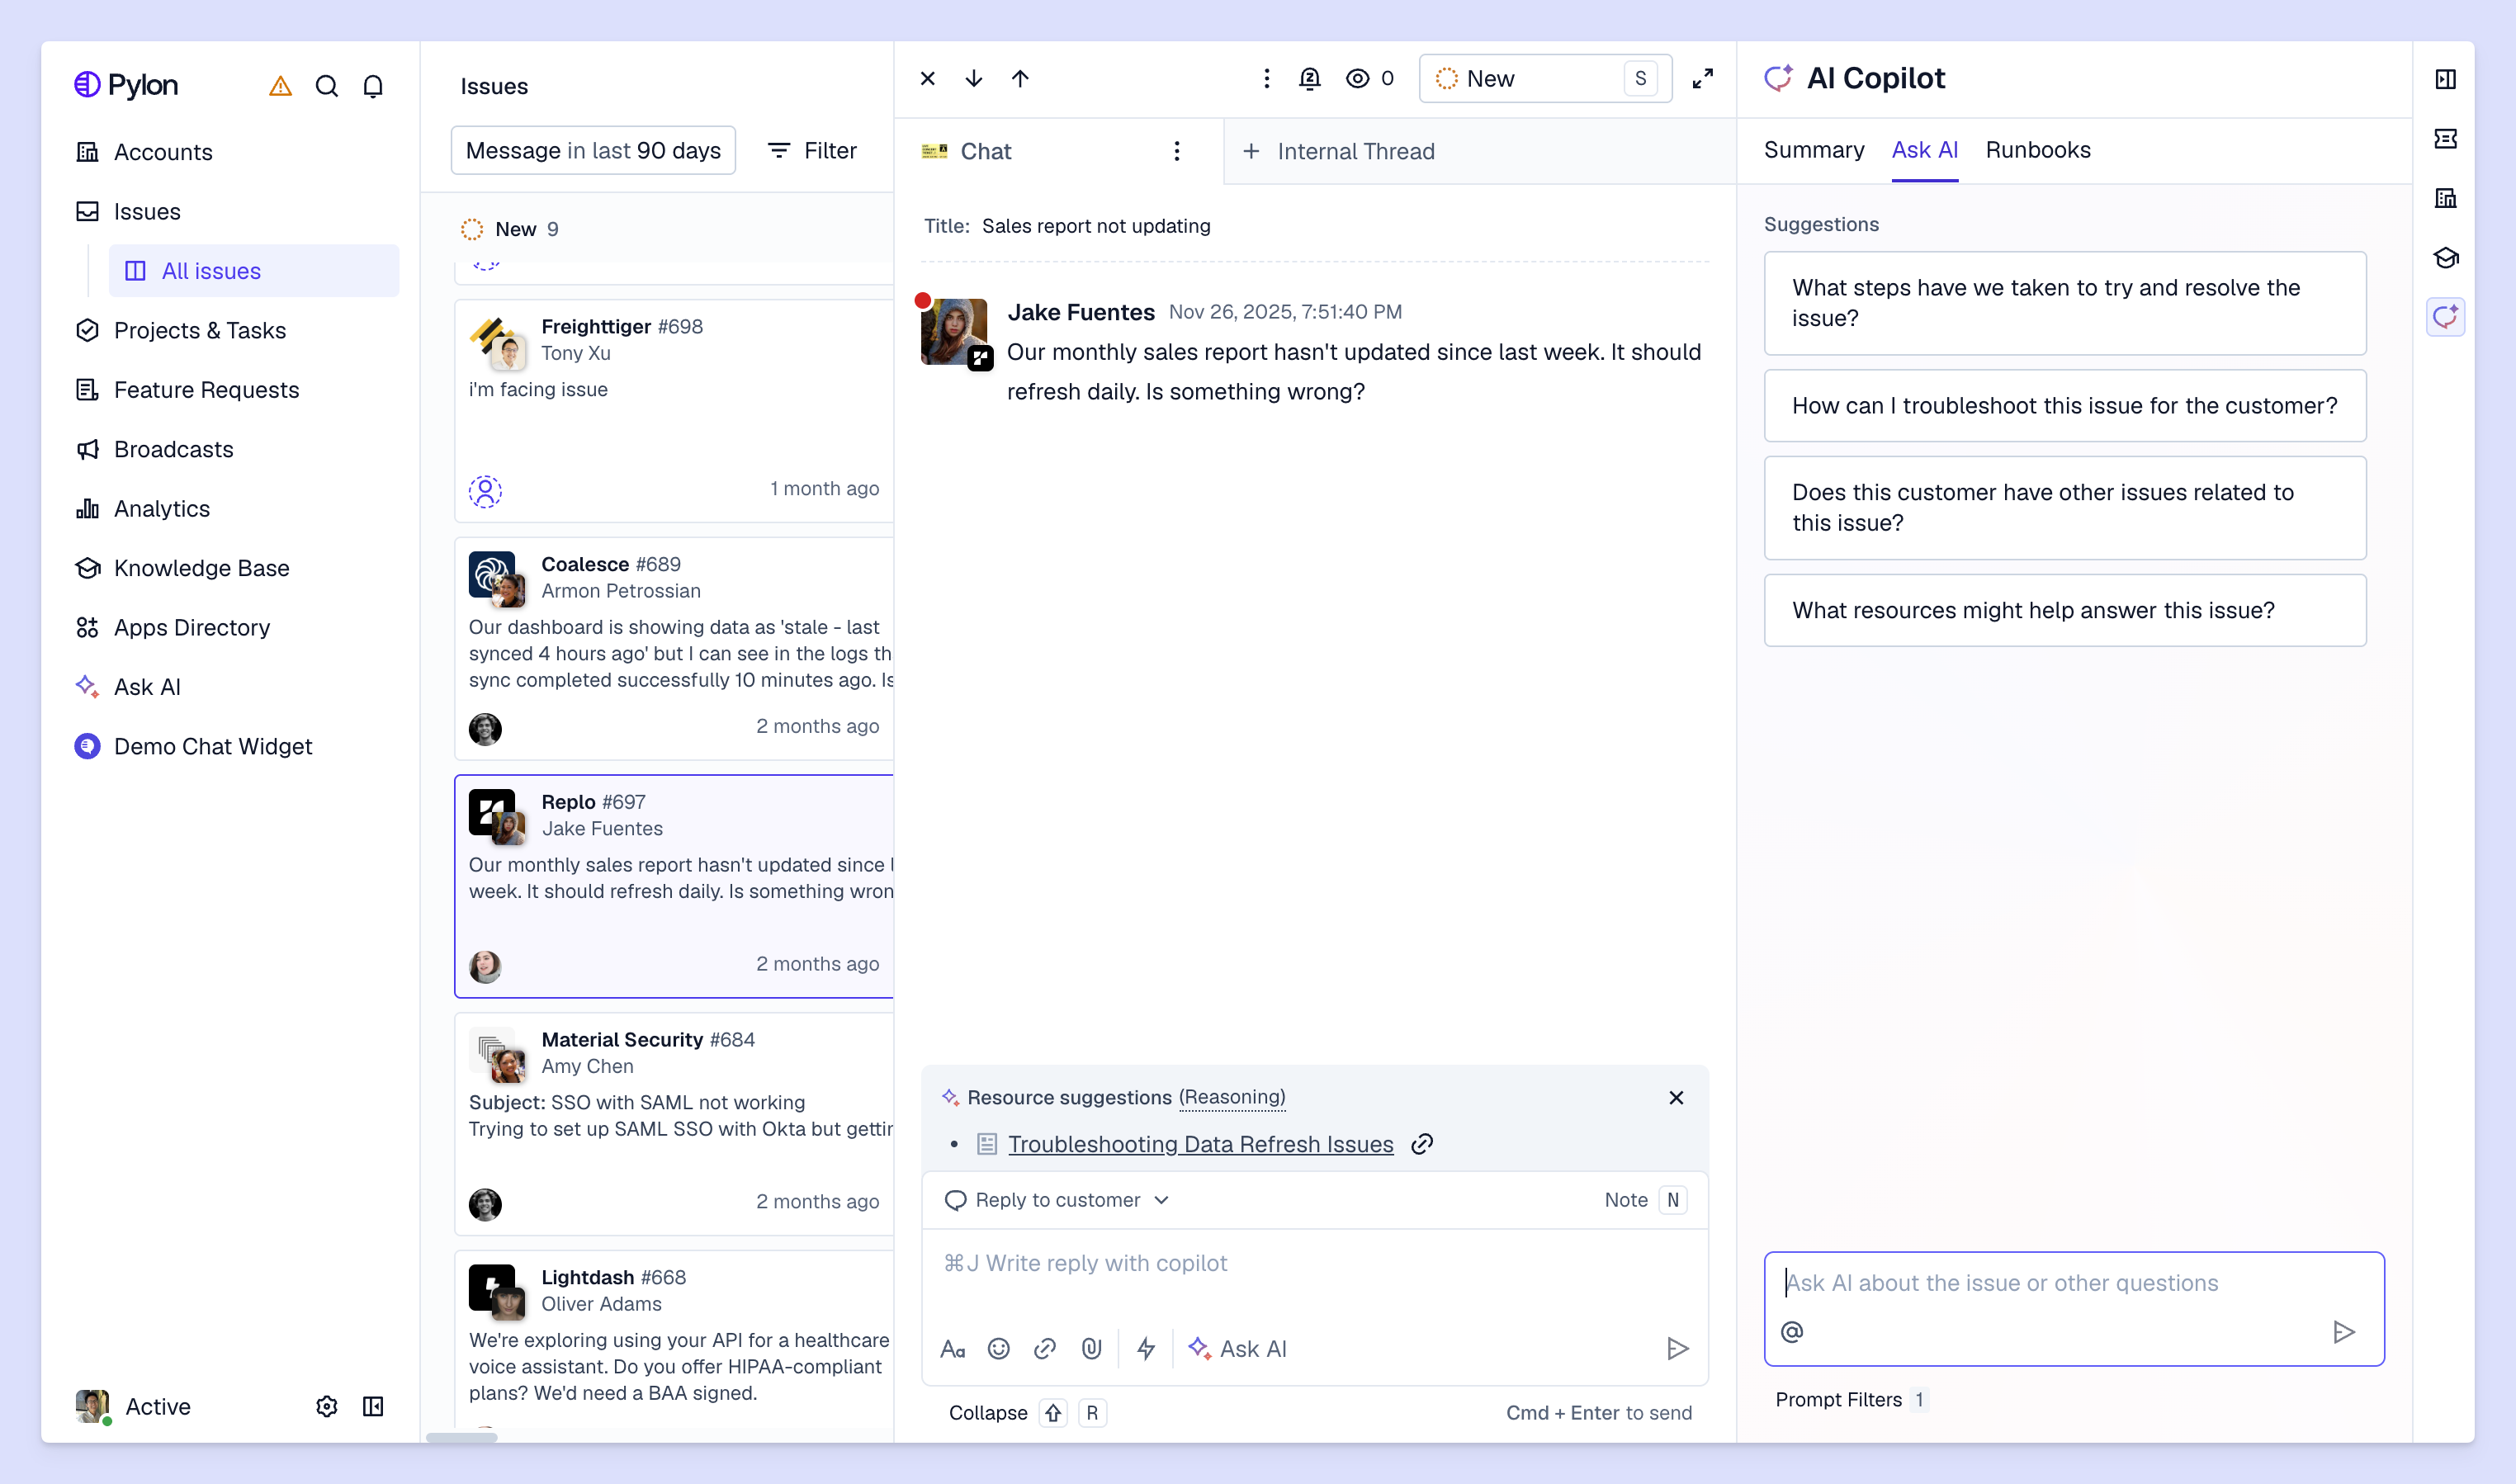This screenshot has width=2516, height=1484.
Task: Open Troubleshooting Data Refresh Issues link
Action: [1200, 1143]
